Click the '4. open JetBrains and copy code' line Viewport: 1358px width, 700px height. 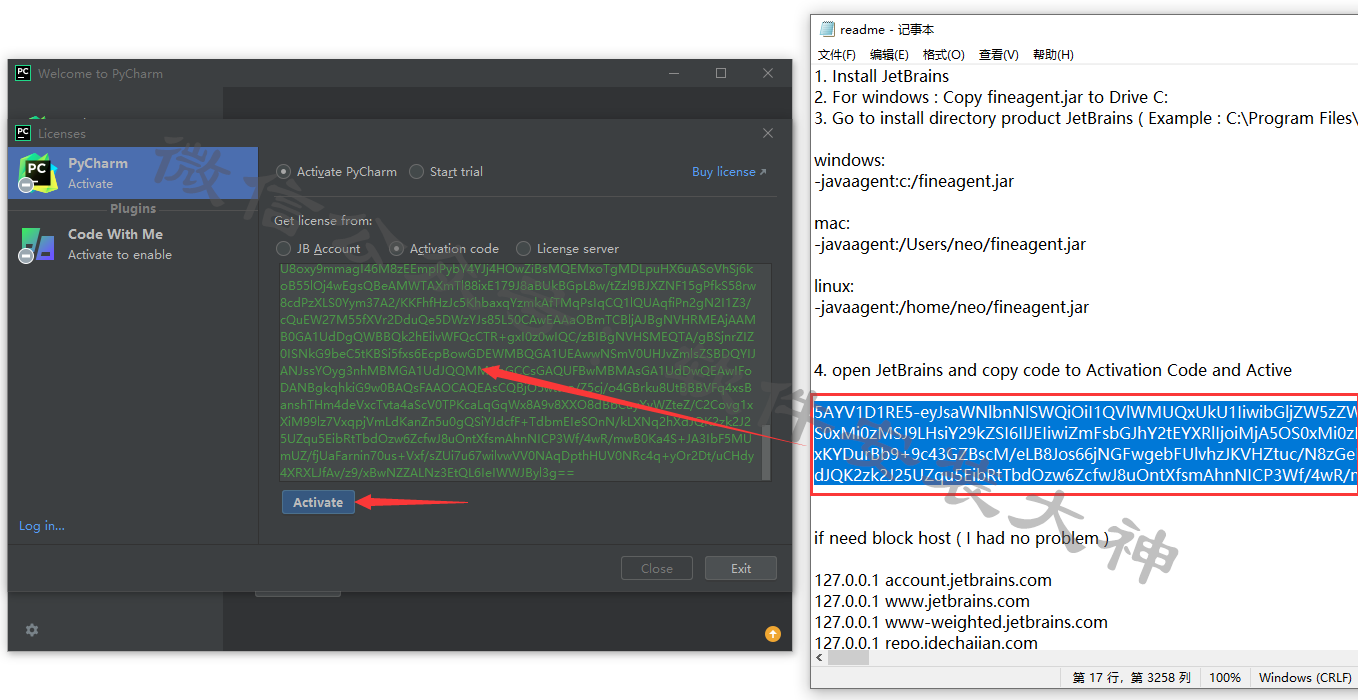(x=1053, y=370)
